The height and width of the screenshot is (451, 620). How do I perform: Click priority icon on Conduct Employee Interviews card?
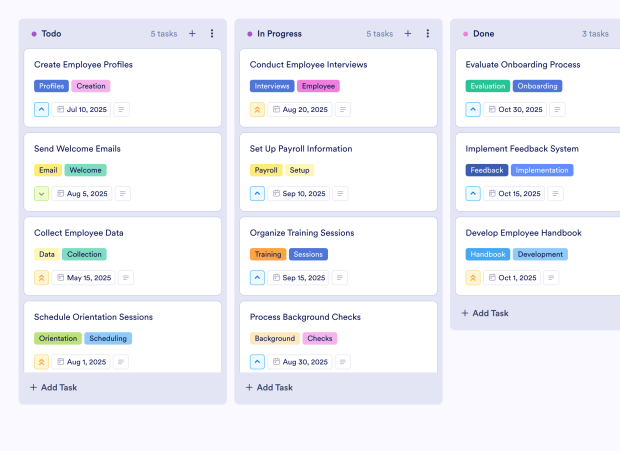(x=257, y=109)
